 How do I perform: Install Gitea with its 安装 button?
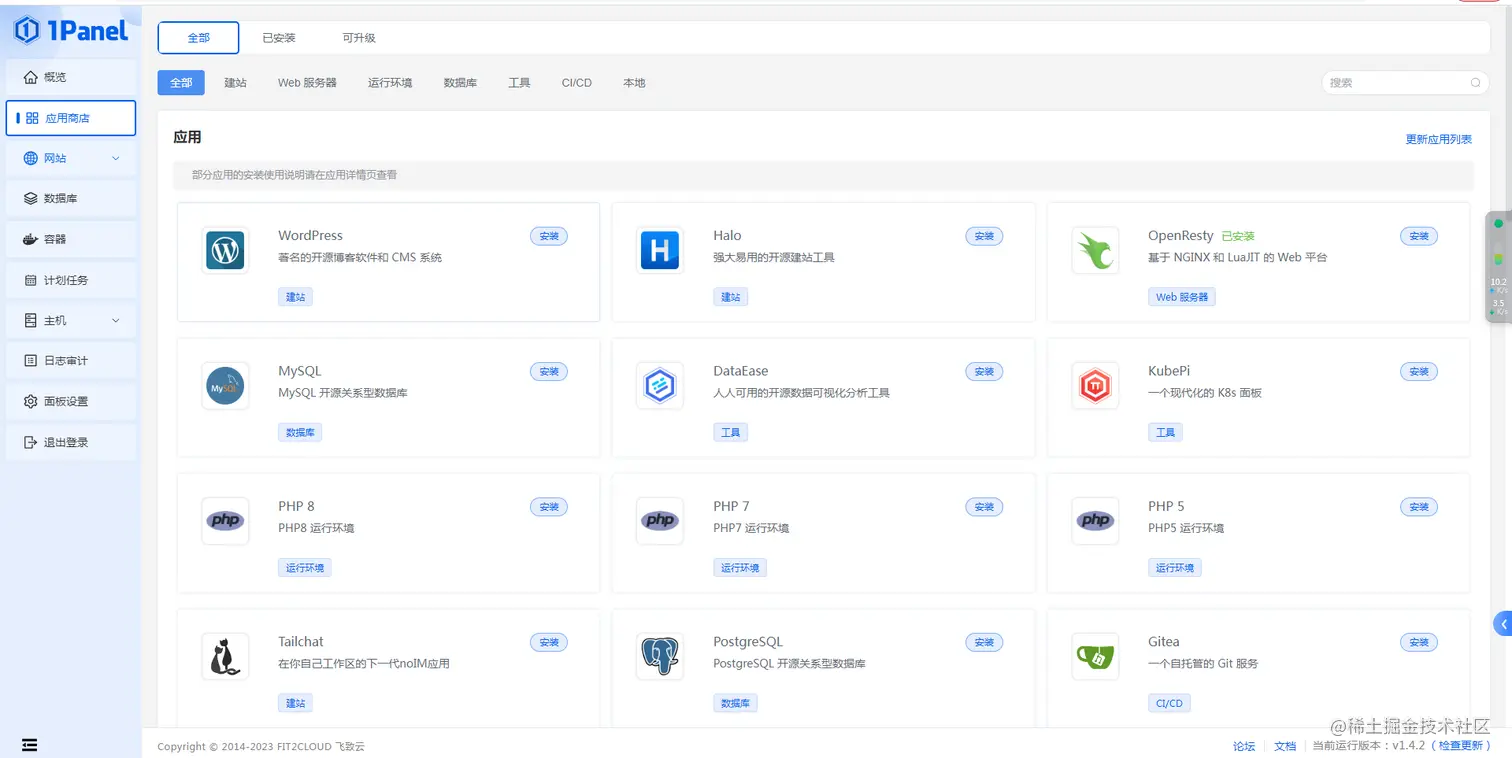click(1419, 643)
